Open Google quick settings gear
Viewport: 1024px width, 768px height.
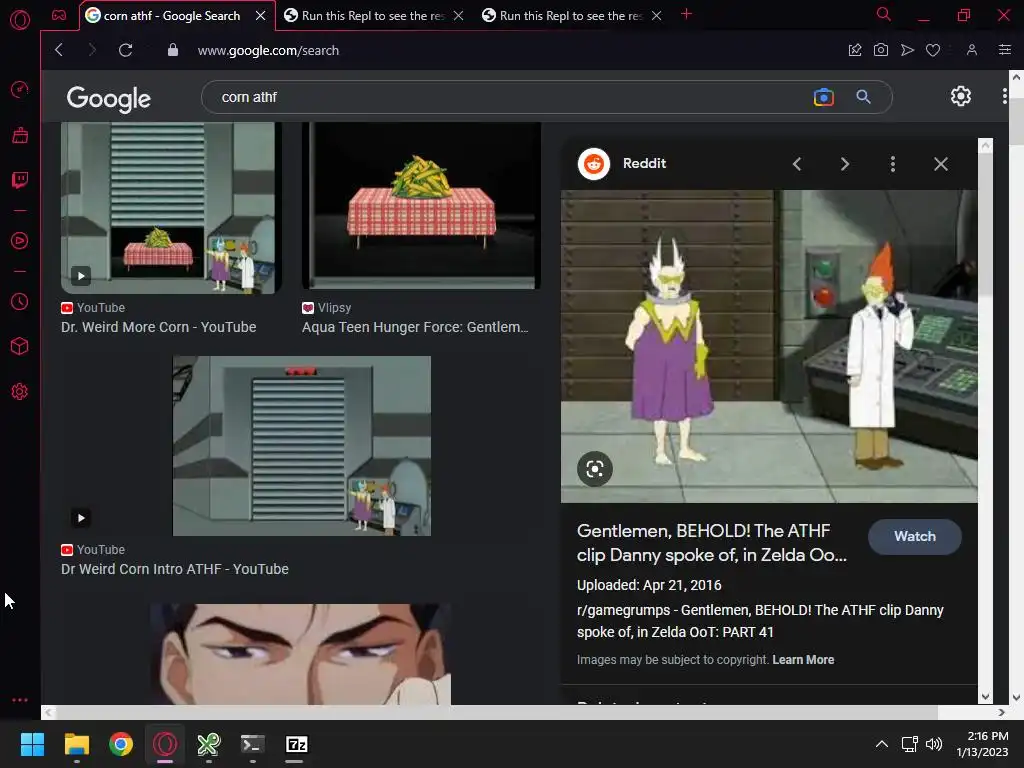click(x=961, y=97)
